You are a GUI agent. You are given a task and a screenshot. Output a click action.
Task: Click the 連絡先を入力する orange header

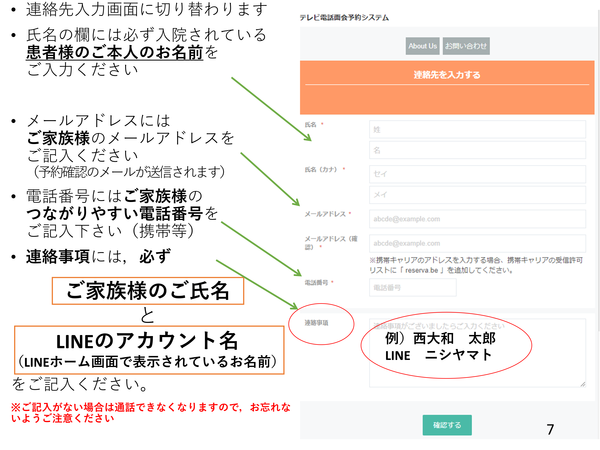447,75
